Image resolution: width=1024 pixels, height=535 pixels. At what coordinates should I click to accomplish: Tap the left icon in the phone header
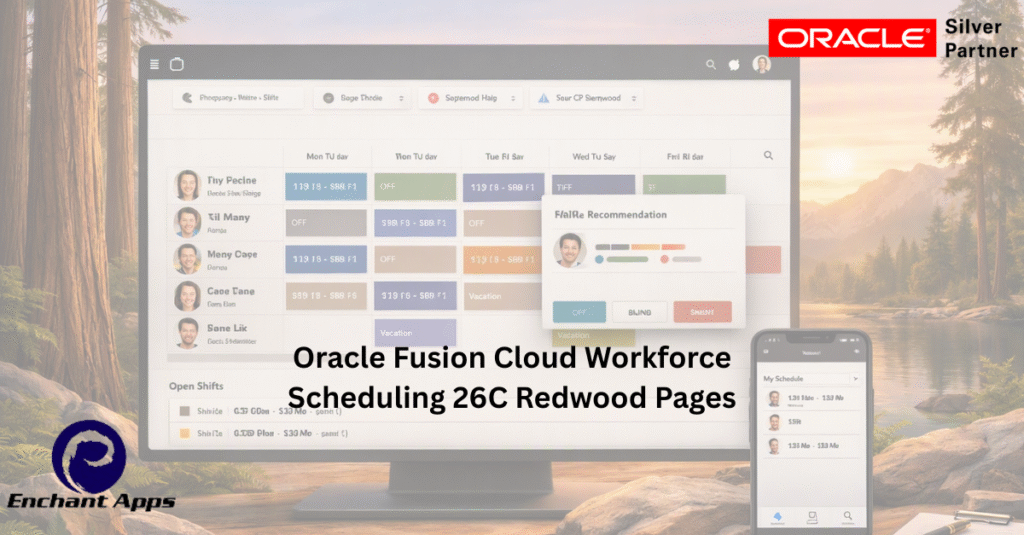(766, 353)
